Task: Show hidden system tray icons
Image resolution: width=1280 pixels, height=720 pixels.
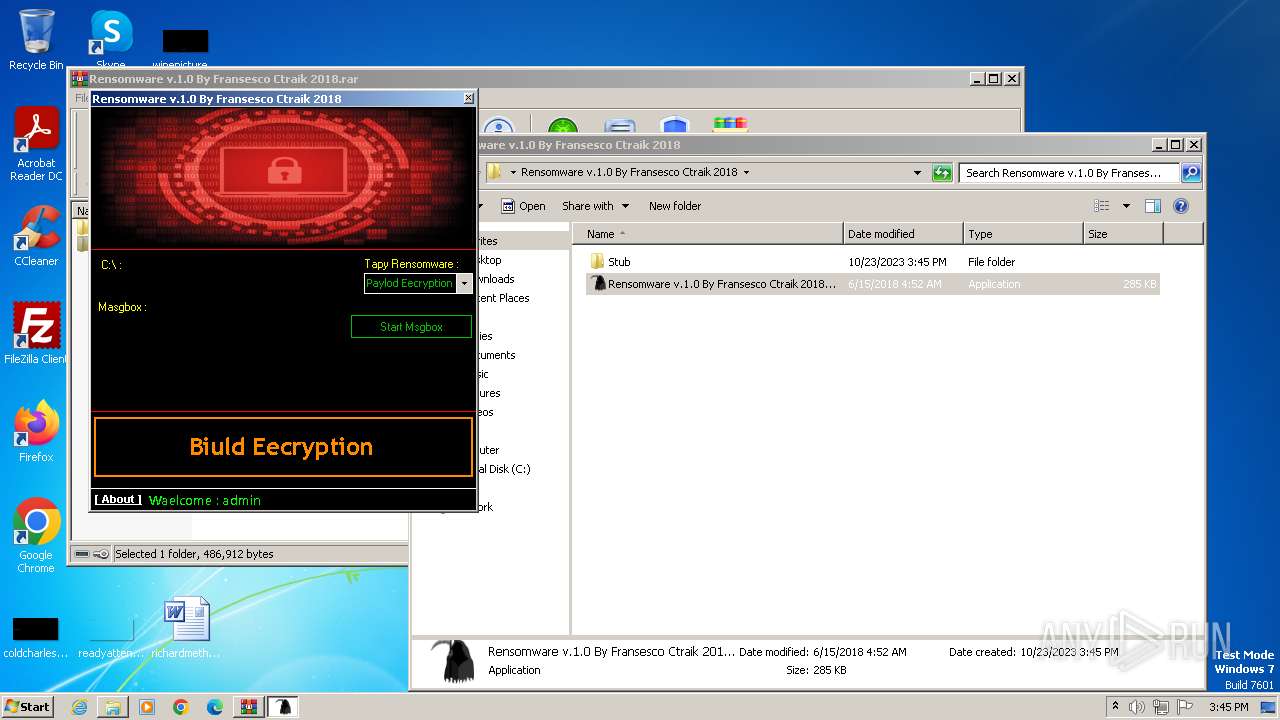Action: (1115, 707)
